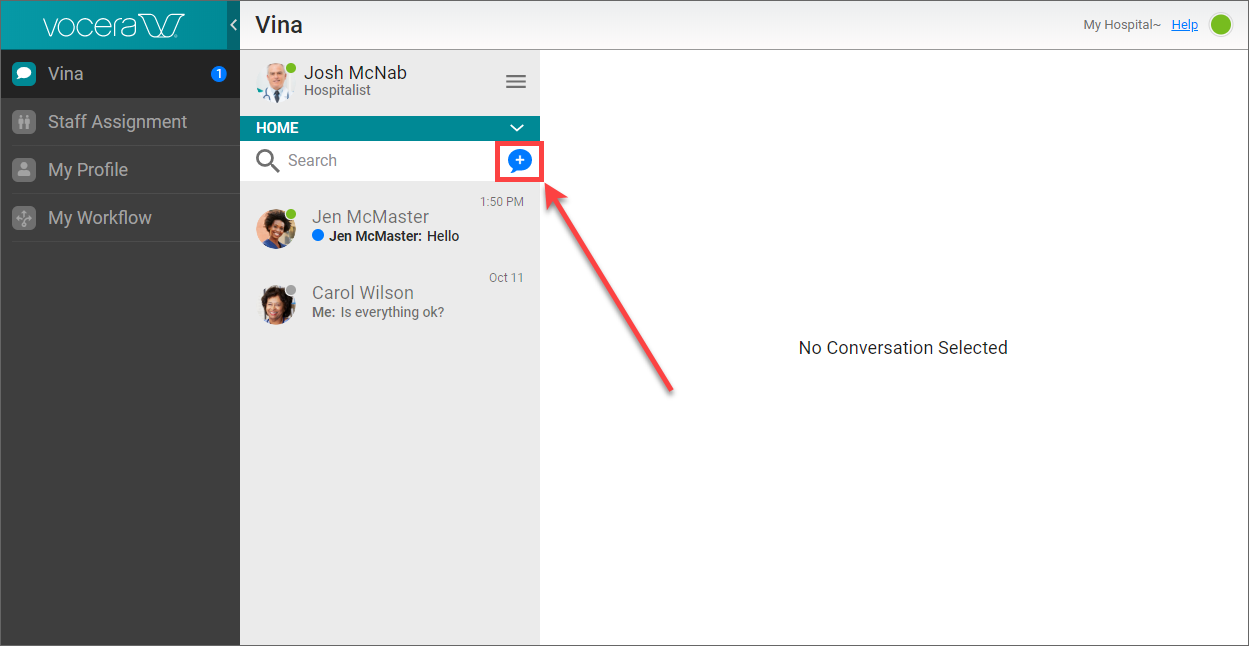Click the Staff Assignment people icon

click(24, 122)
